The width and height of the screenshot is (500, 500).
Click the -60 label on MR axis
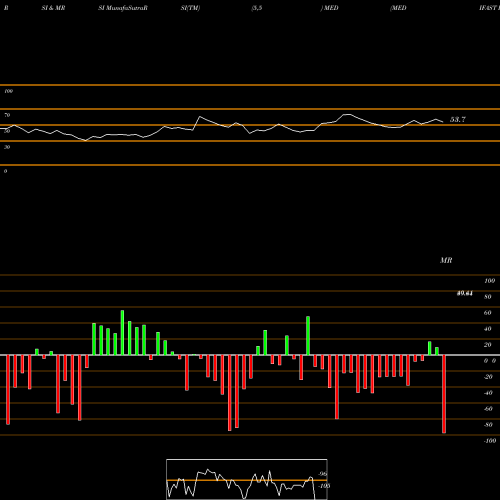pyautogui.click(x=488, y=409)
